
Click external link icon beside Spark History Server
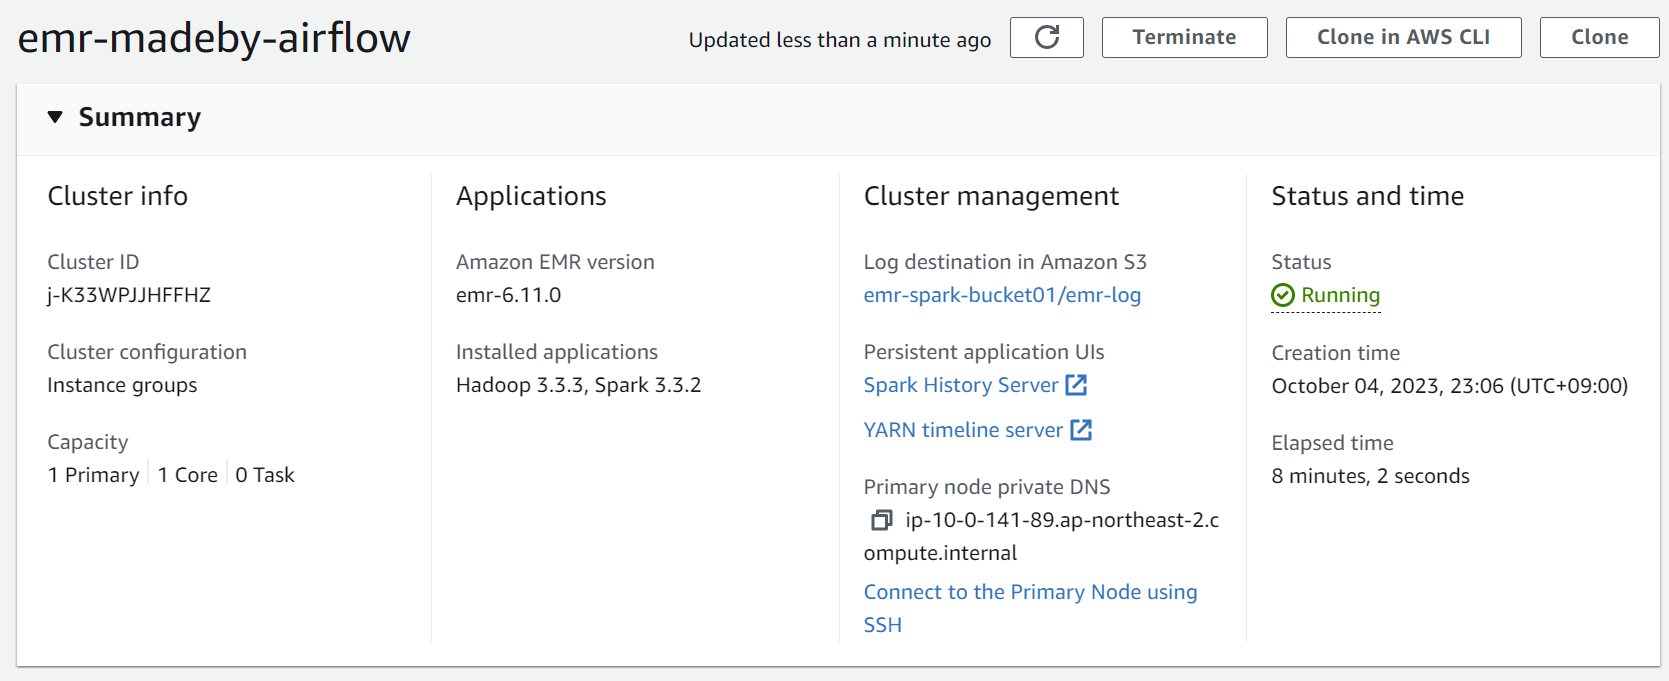click(1076, 385)
